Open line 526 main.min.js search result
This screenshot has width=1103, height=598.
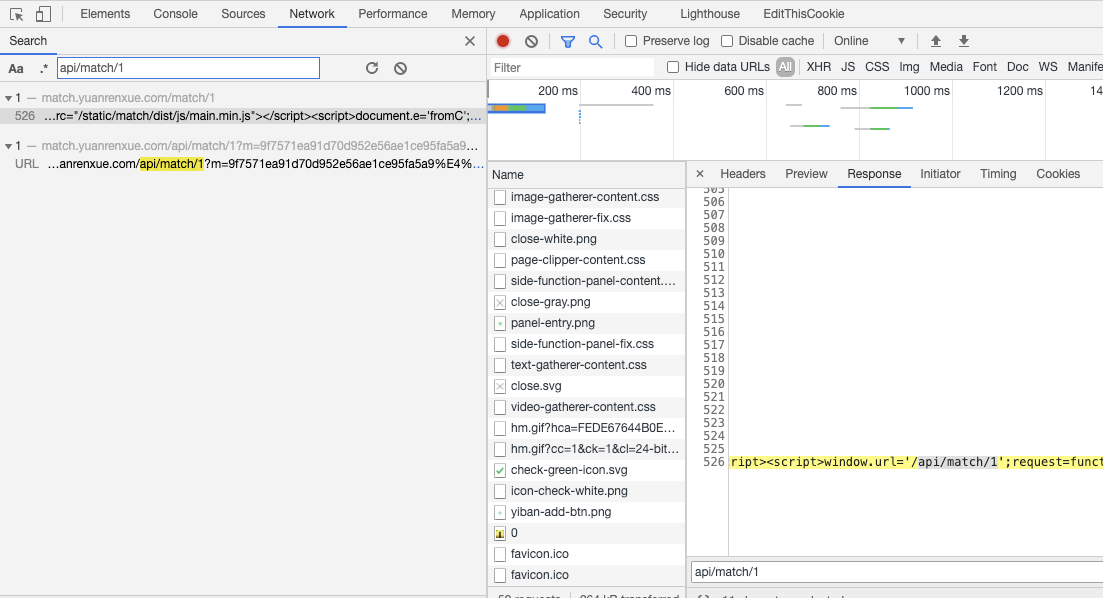(243, 116)
